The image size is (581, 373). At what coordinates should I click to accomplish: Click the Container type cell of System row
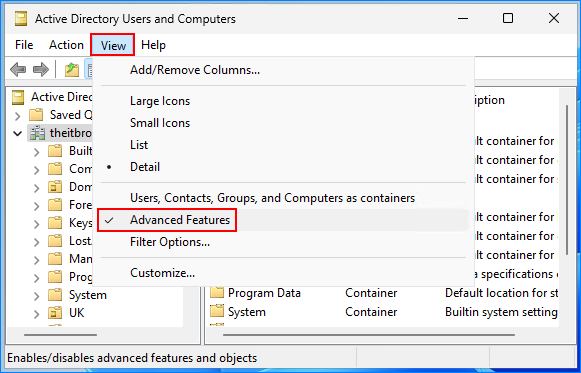coord(371,312)
